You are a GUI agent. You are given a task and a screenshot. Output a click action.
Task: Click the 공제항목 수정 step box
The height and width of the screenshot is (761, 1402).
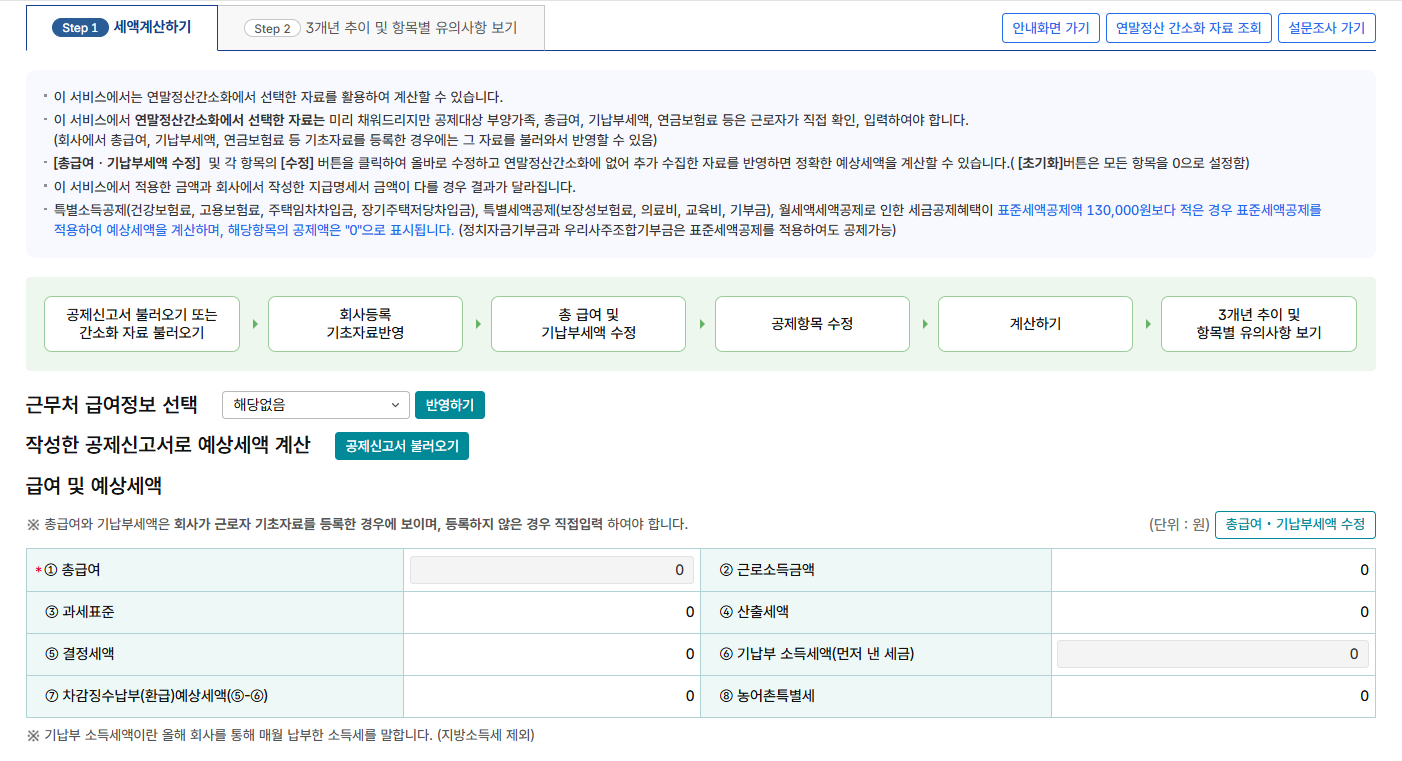pyautogui.click(x=811, y=323)
